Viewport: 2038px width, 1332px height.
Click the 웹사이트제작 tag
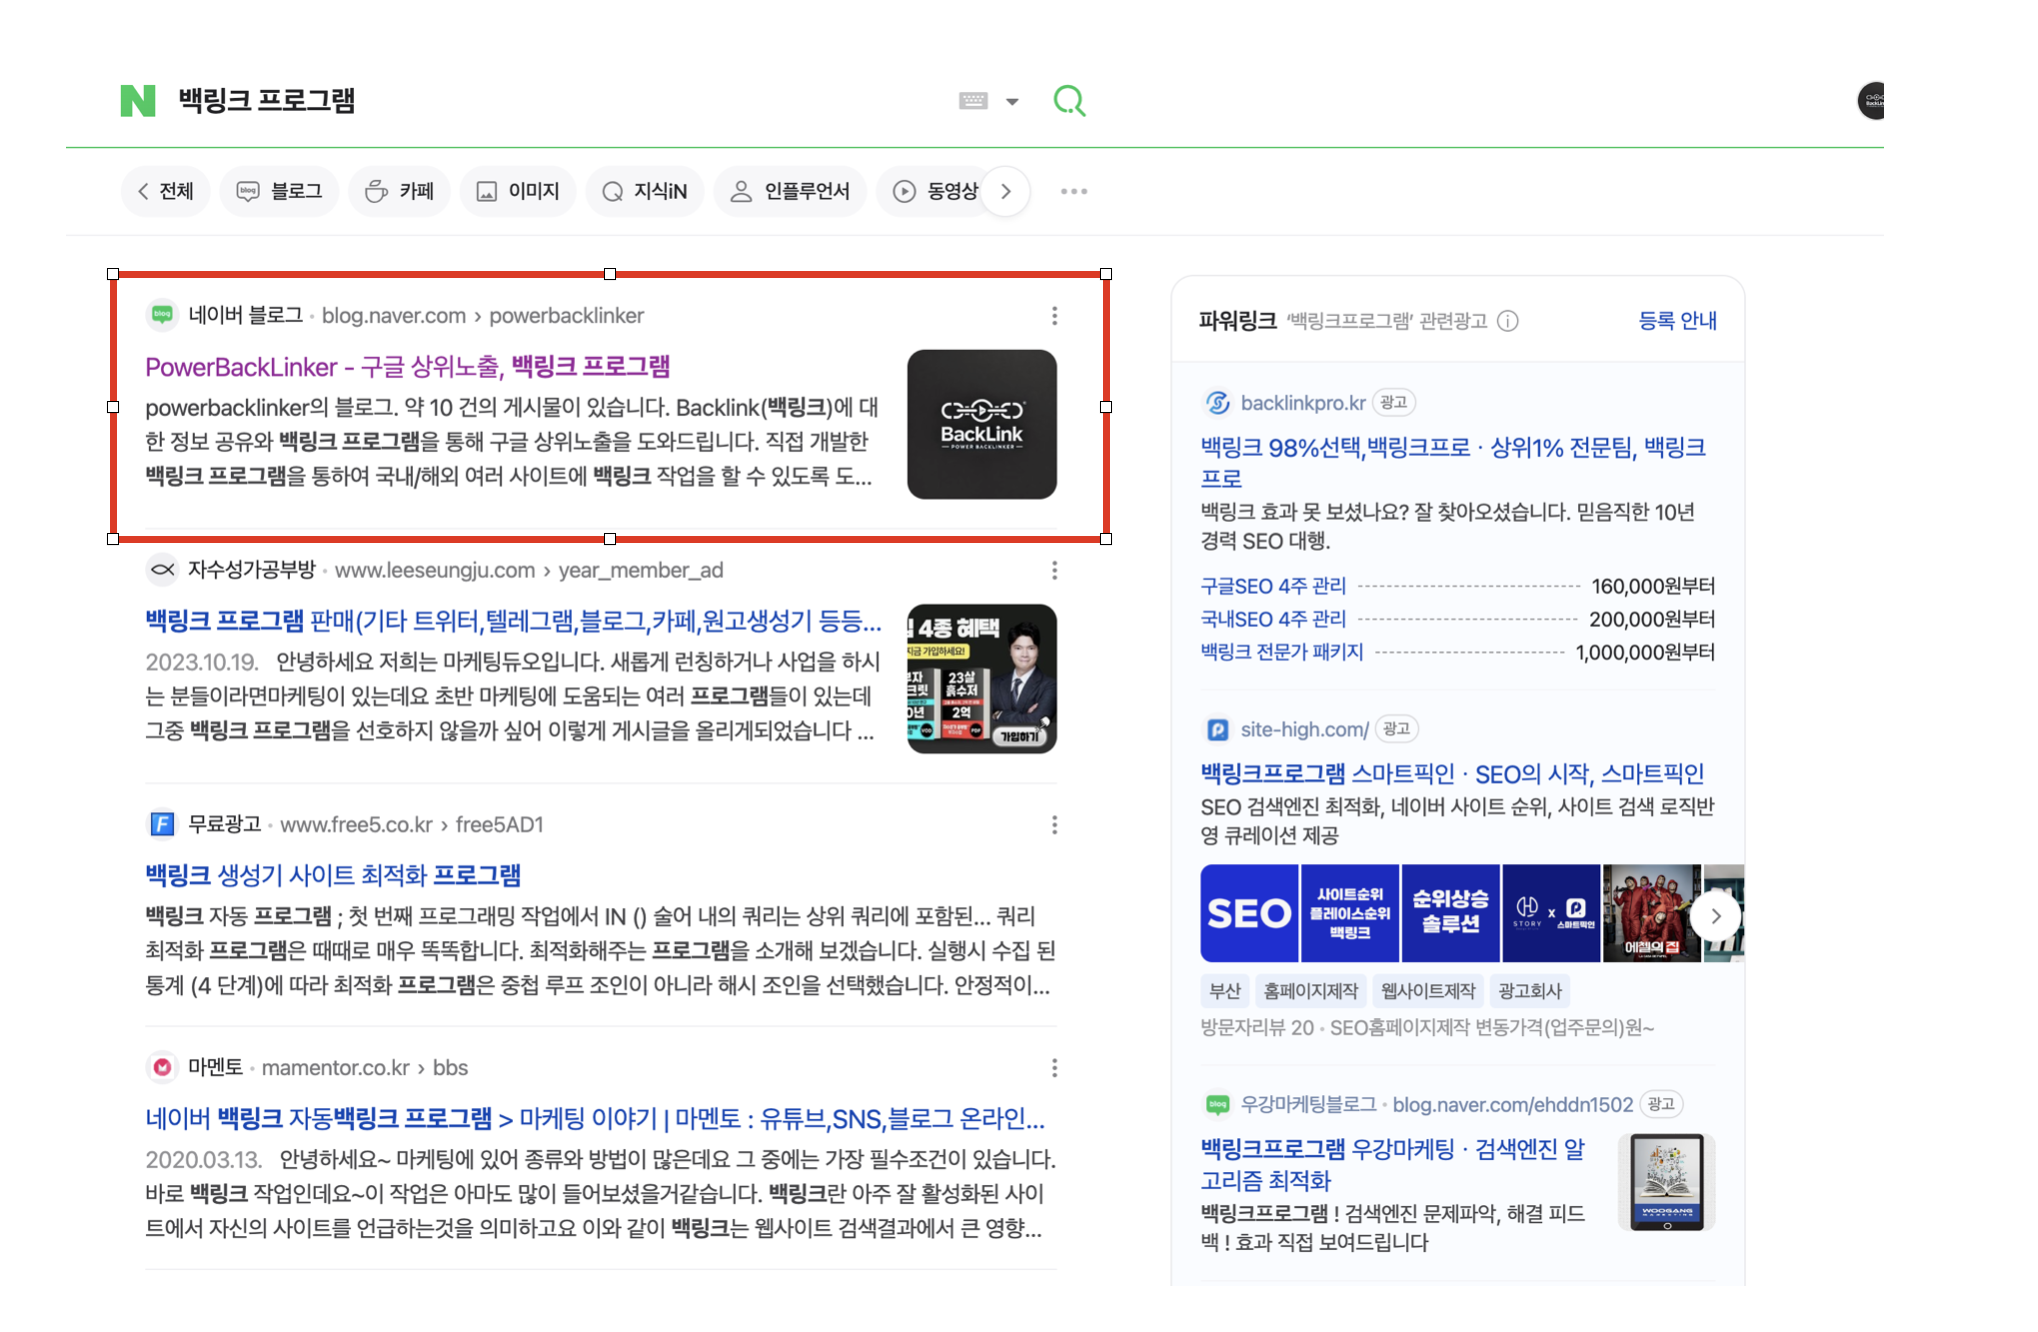[x=1428, y=991]
